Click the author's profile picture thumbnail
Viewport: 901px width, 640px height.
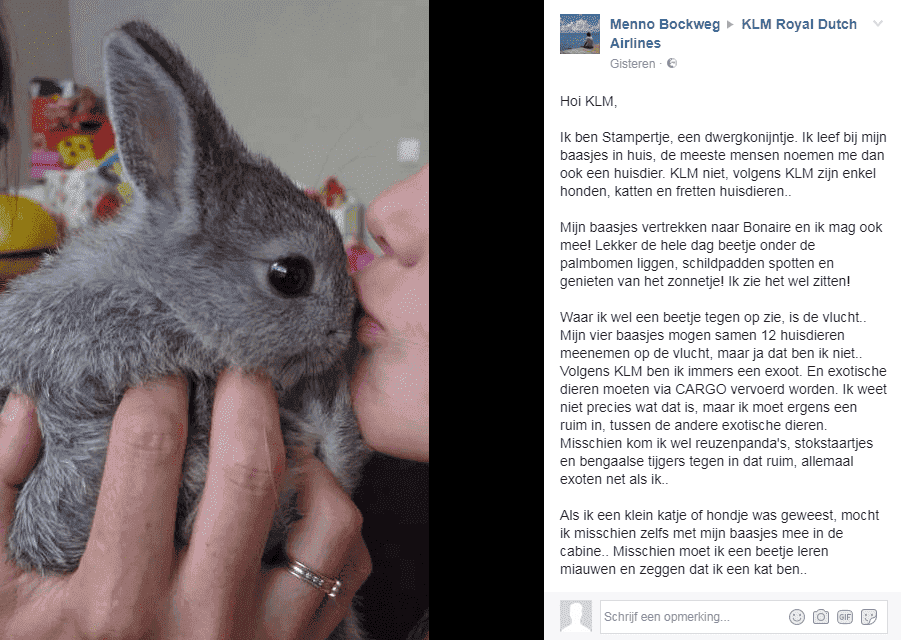[x=580, y=34]
